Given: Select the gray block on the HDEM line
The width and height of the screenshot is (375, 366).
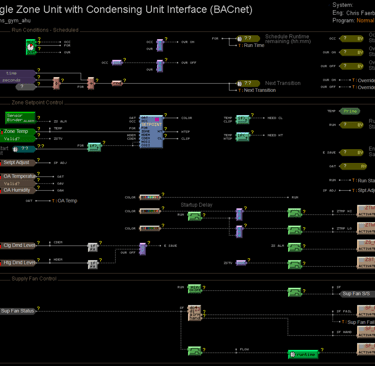Looking at the screenshot, I should point(93,265).
